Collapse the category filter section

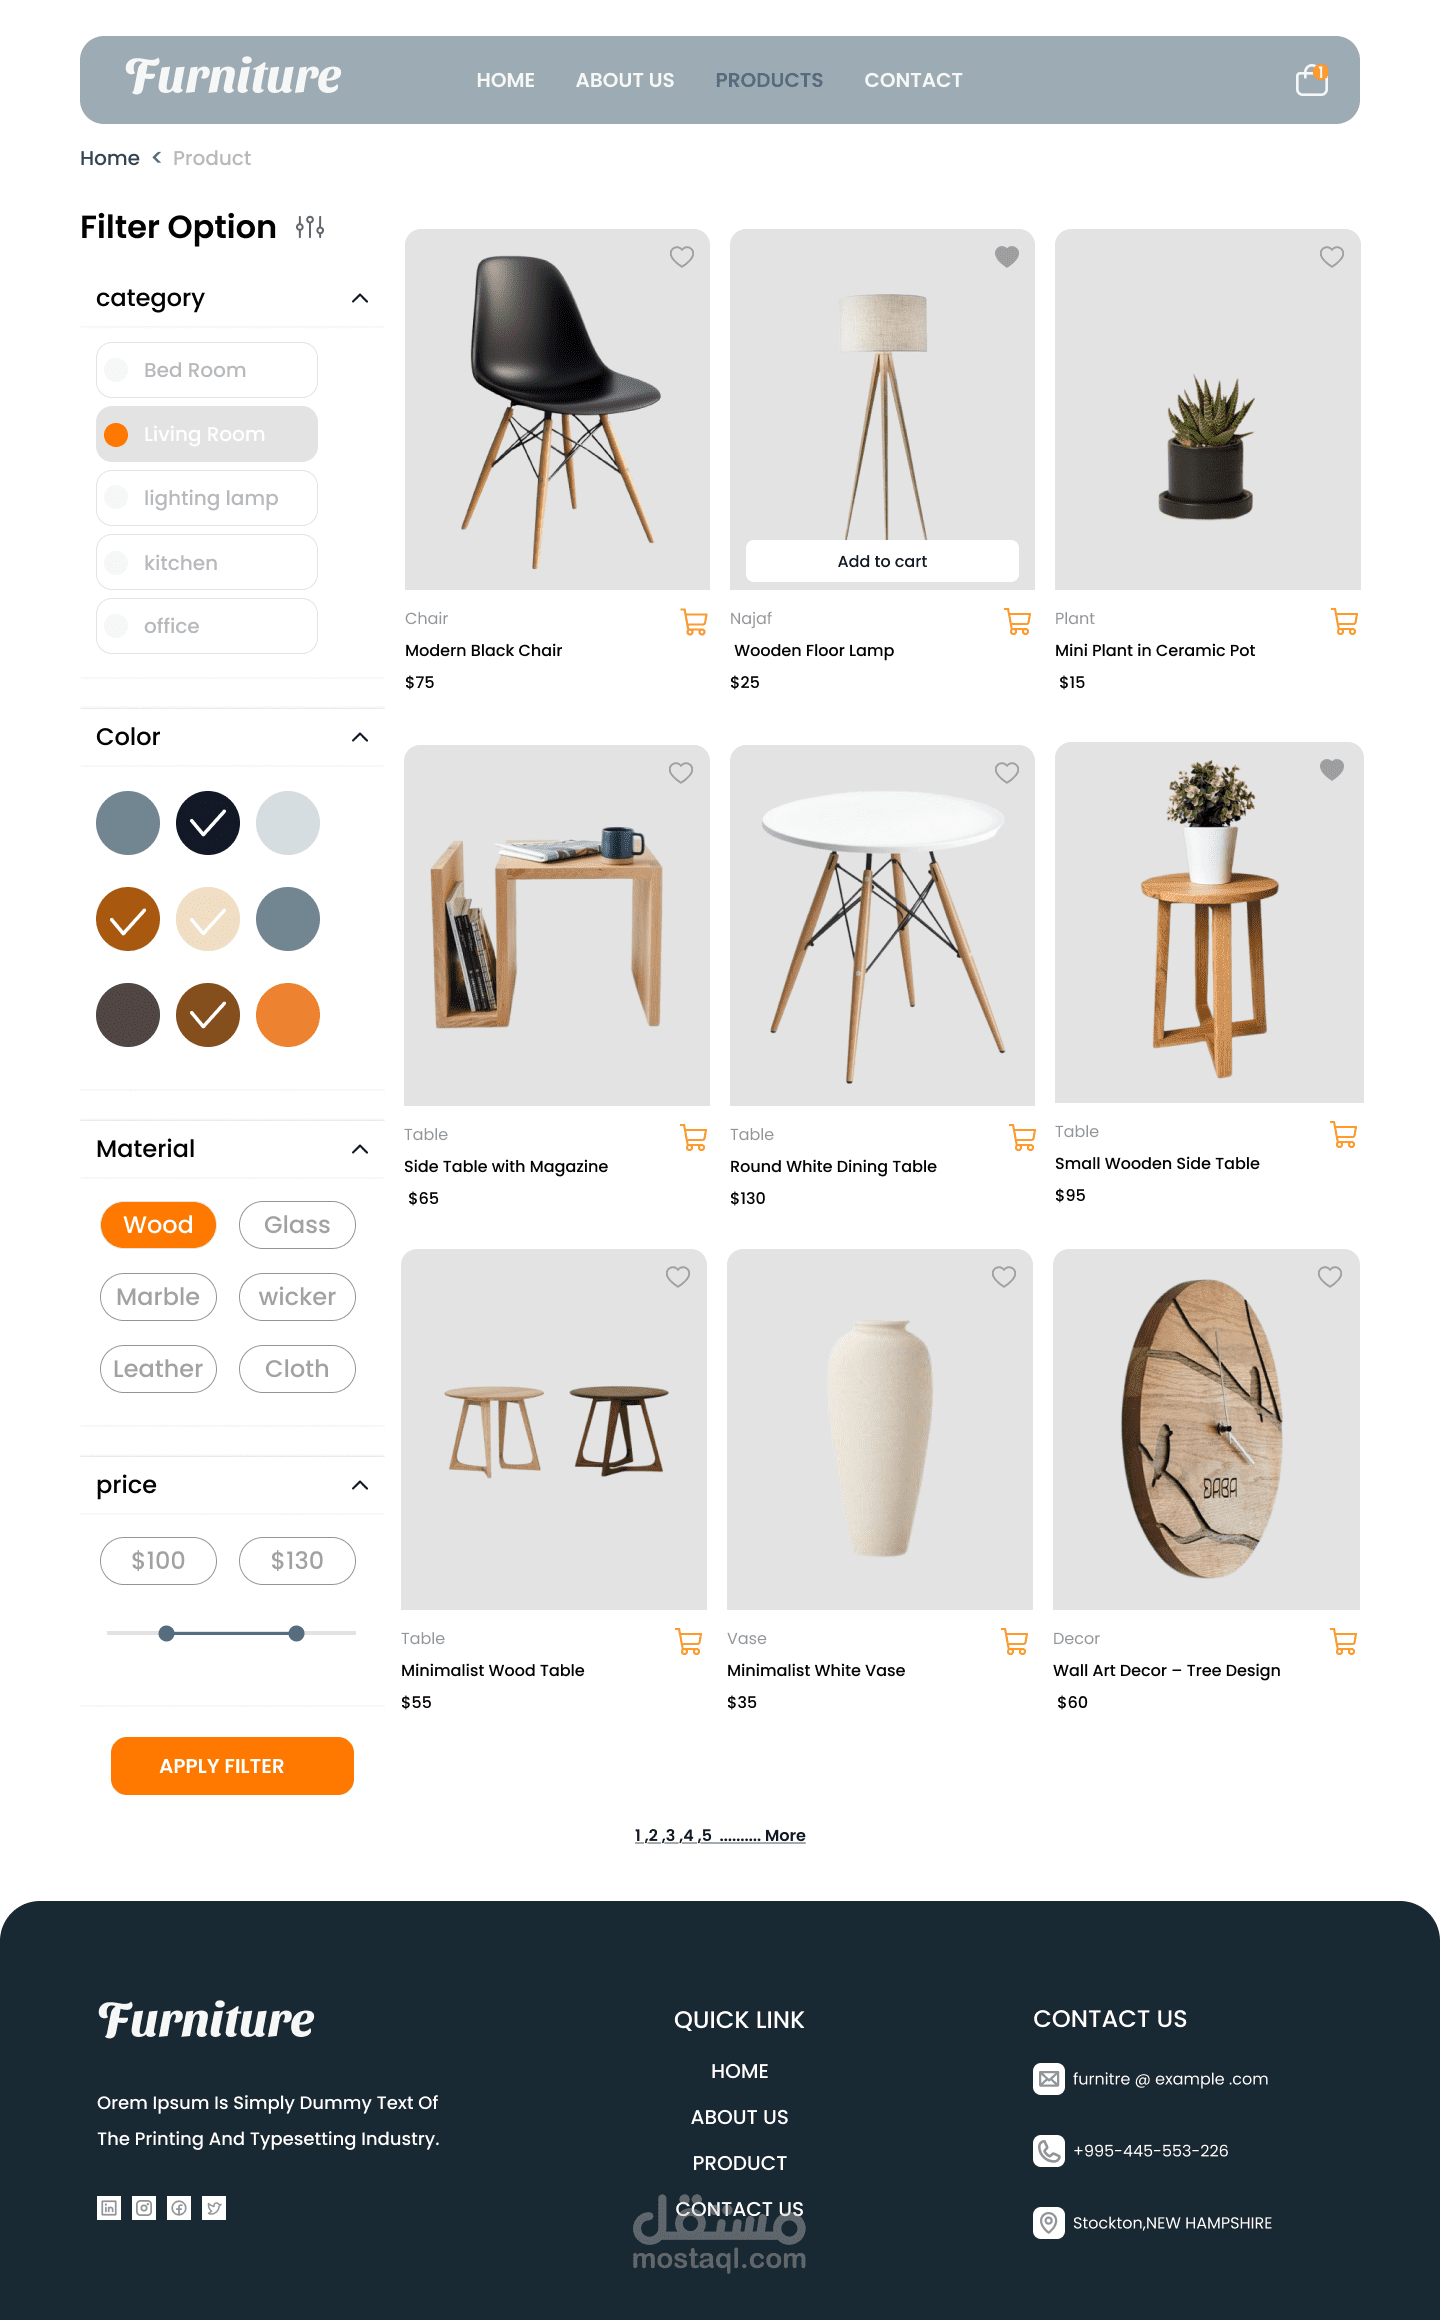pyautogui.click(x=360, y=298)
